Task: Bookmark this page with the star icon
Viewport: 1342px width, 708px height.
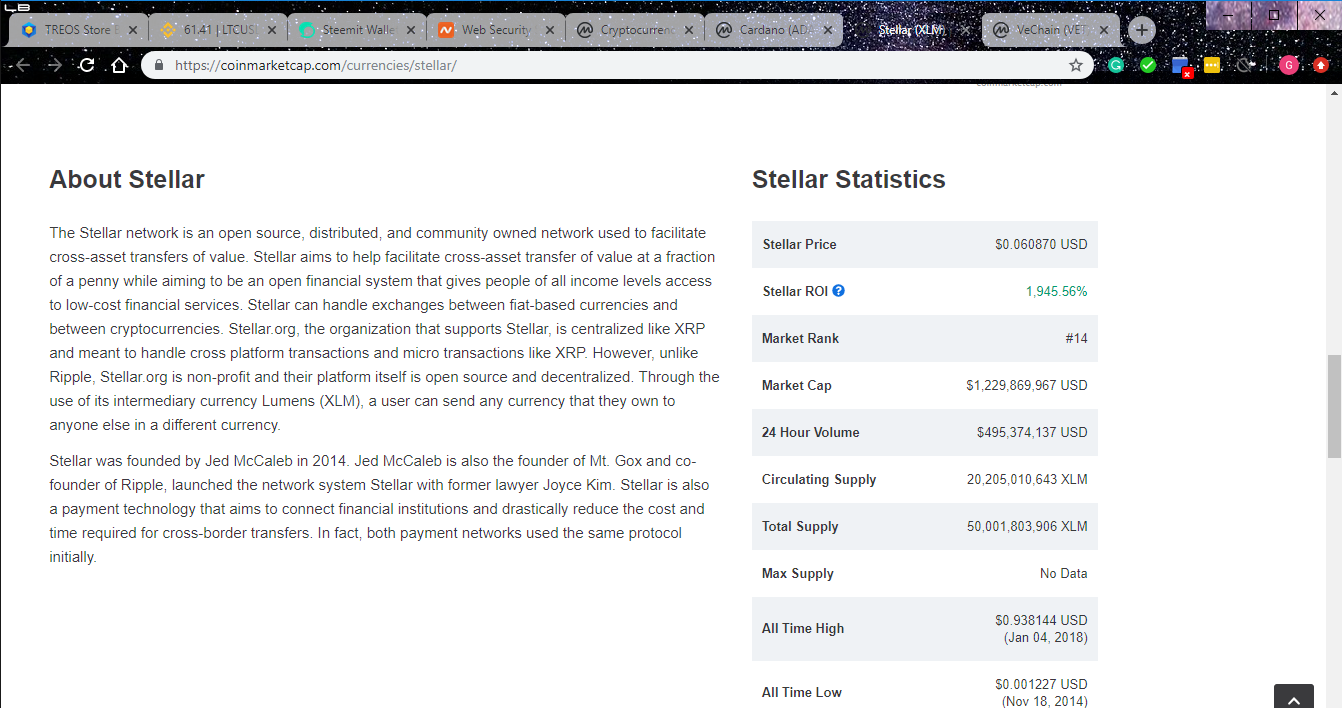Action: pyautogui.click(x=1076, y=65)
